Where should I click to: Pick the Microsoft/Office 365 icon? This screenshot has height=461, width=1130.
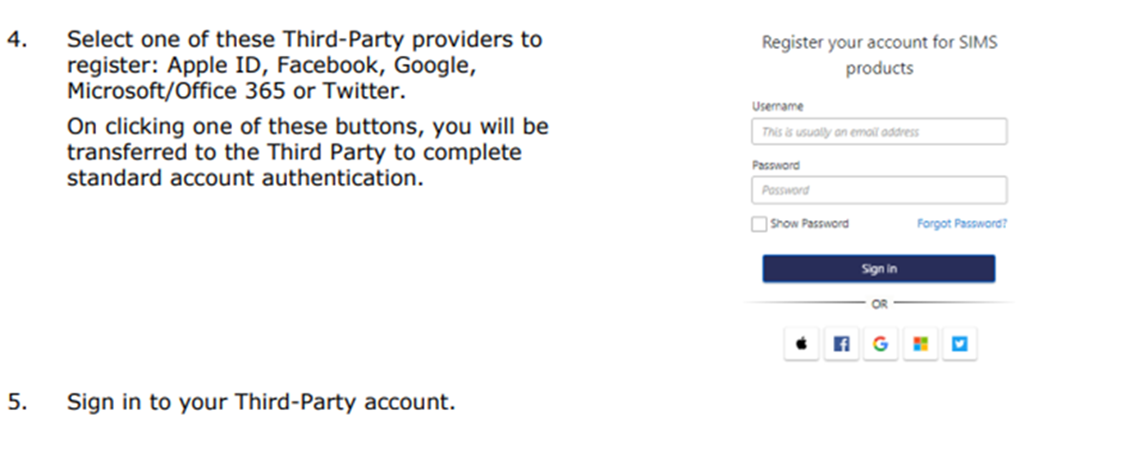(920, 344)
